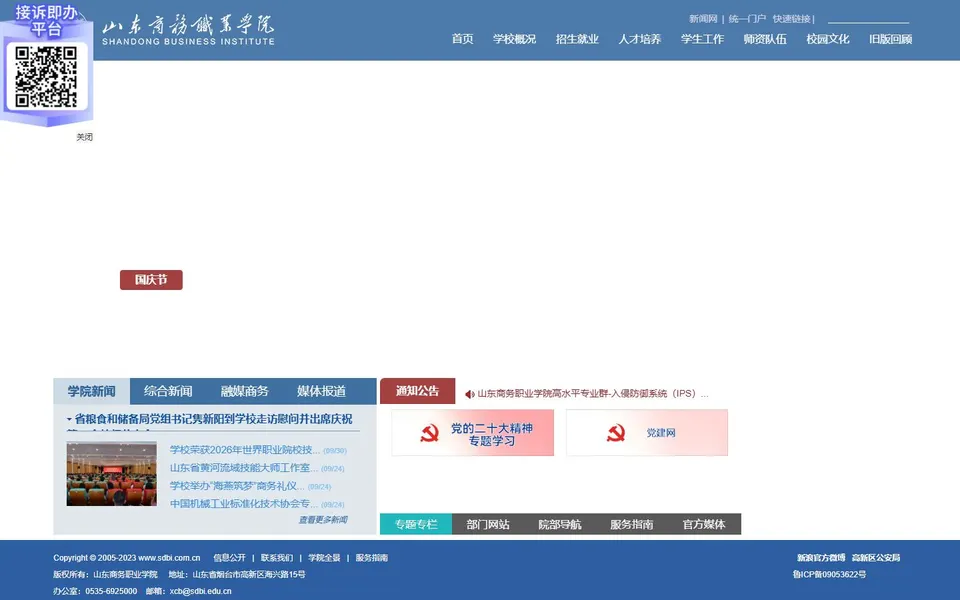
Task: Open news 中国机械工业标准化技术协会专...
Action: pyautogui.click(x=244, y=504)
